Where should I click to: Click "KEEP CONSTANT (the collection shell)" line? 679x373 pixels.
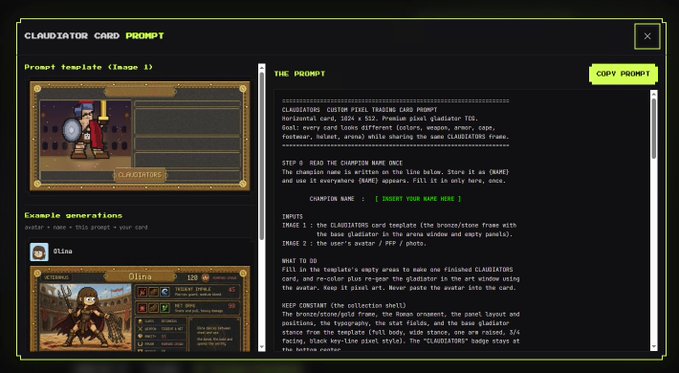(344, 305)
